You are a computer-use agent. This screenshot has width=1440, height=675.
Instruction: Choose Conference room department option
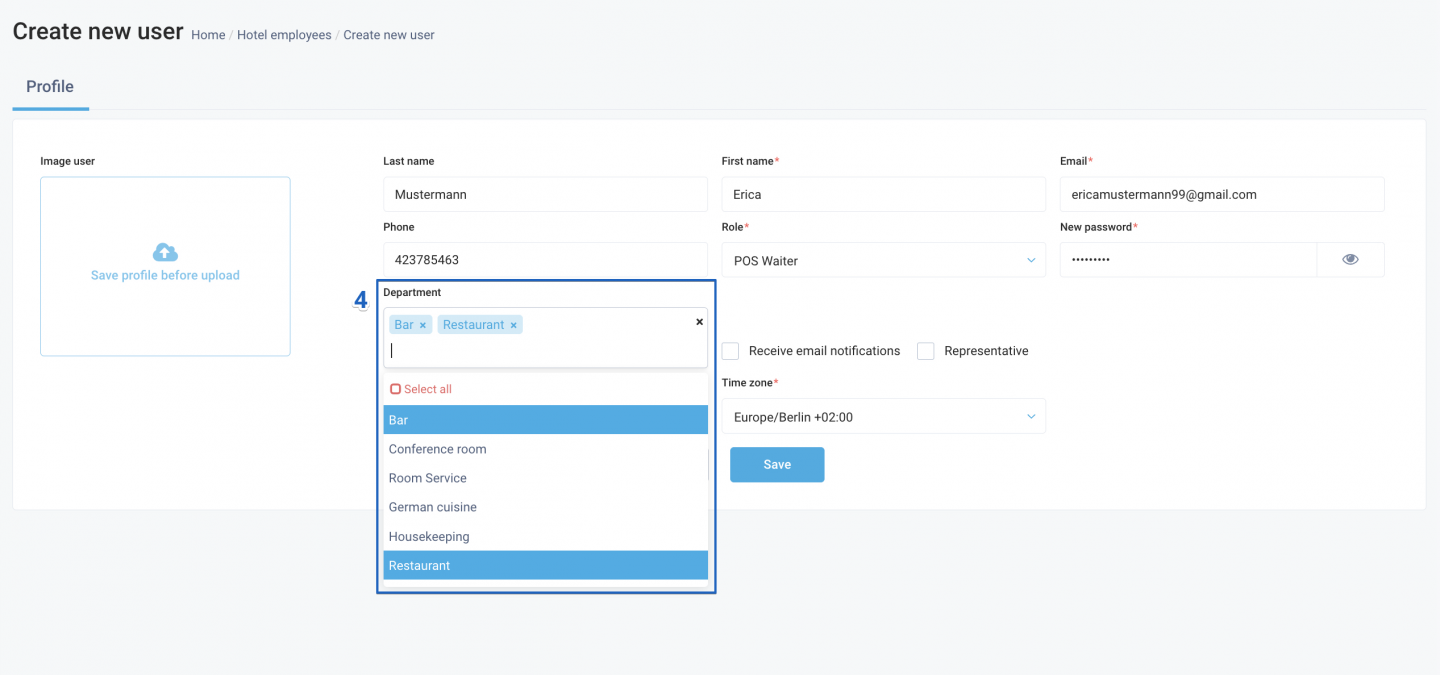(546, 449)
